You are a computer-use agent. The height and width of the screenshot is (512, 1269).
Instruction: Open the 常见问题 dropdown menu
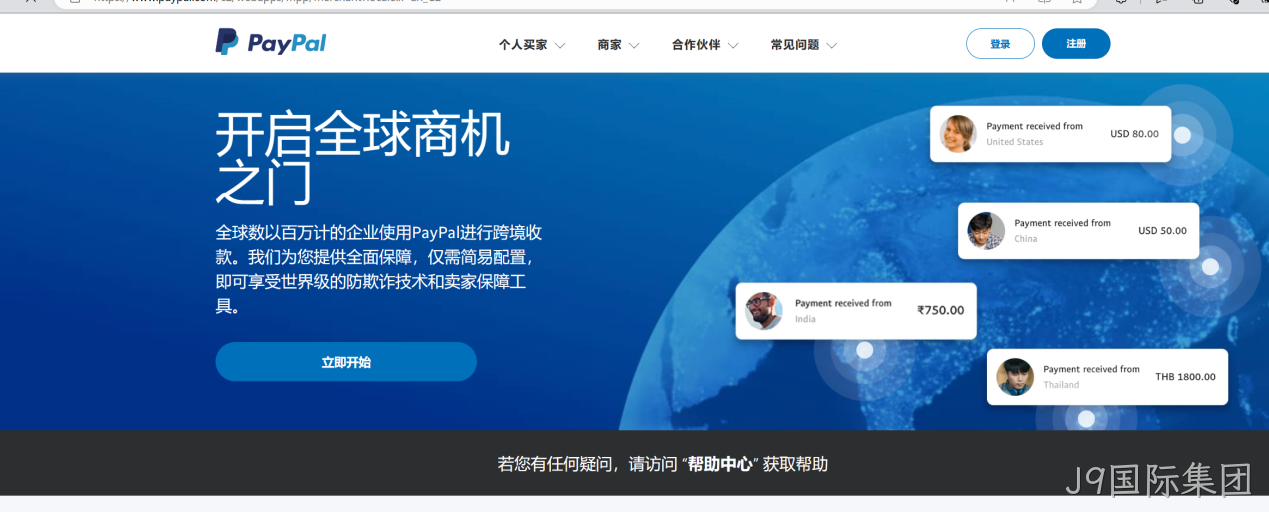point(803,45)
